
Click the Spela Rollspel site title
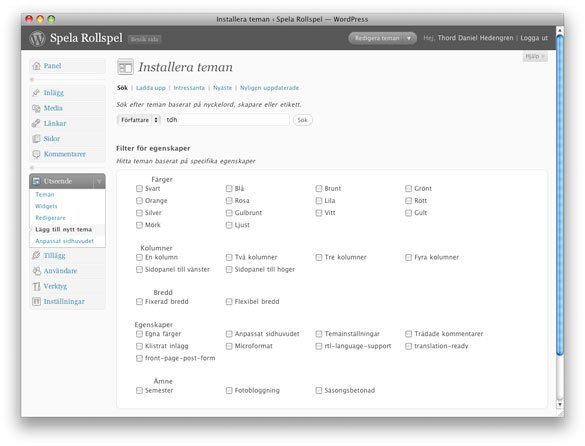pos(86,38)
